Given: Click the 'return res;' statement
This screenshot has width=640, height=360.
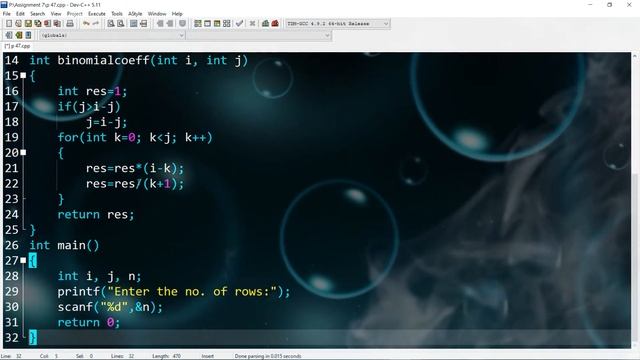Looking at the screenshot, I should point(96,214).
